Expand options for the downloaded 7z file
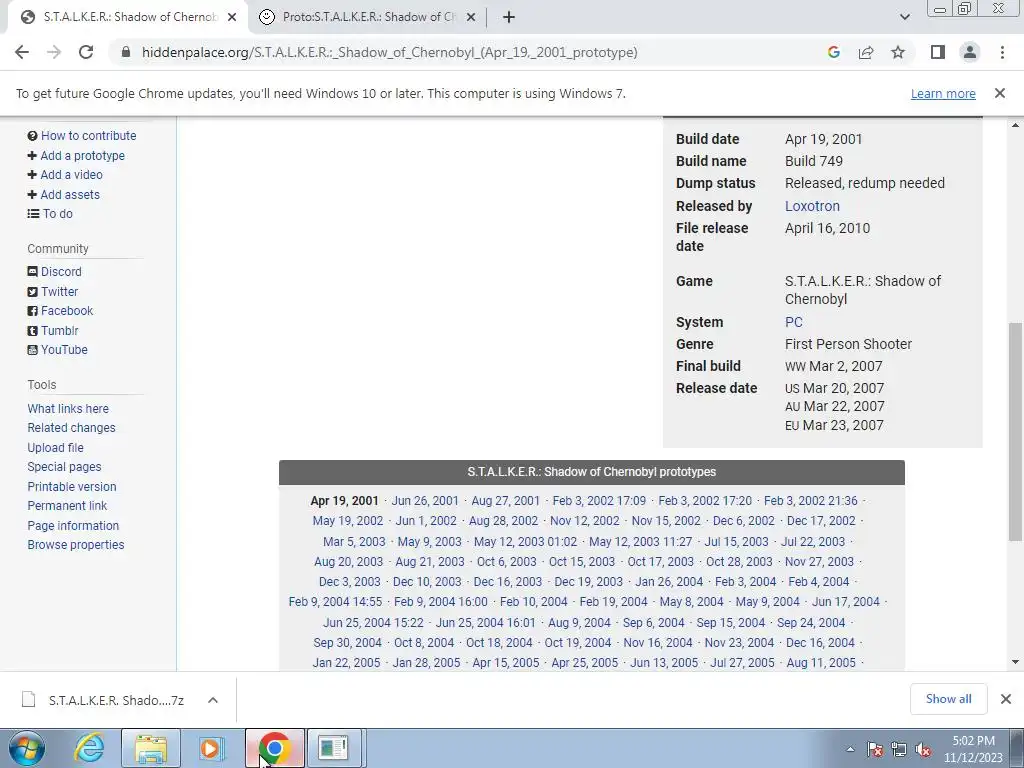Viewport: 1024px width, 768px height. coord(213,700)
